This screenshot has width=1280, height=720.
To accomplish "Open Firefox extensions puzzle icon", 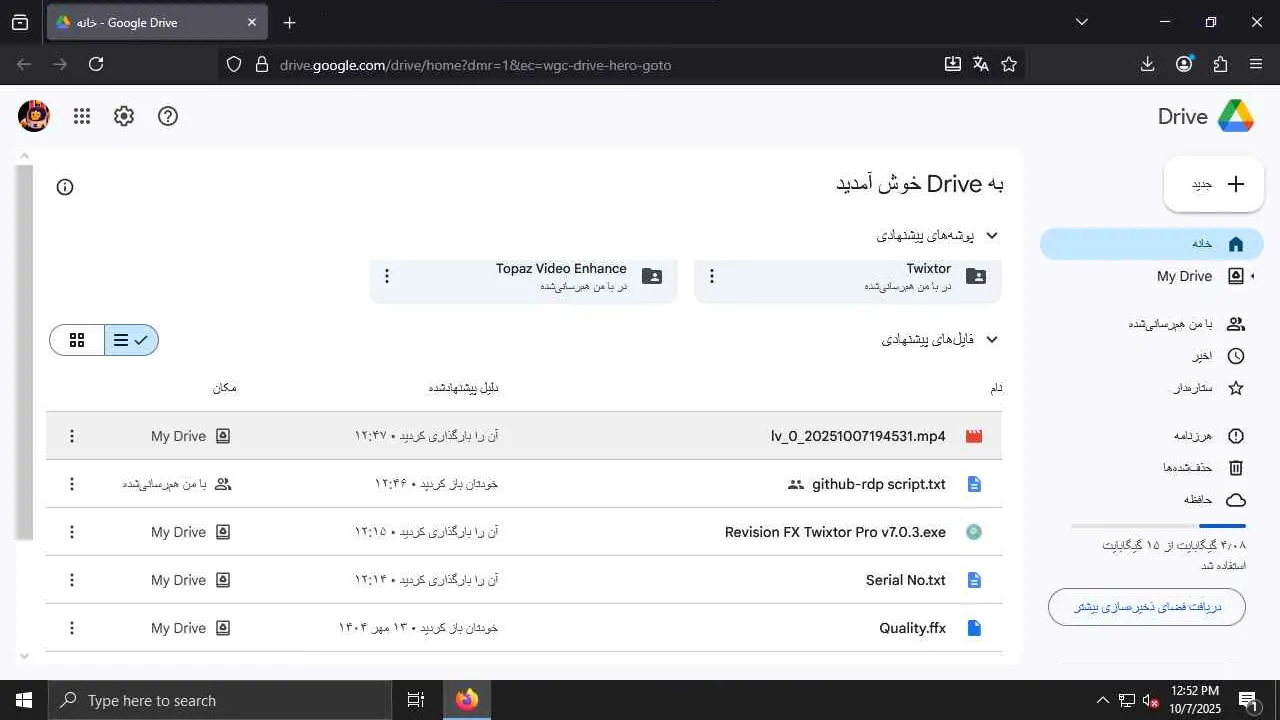I will pos(1220,64).
